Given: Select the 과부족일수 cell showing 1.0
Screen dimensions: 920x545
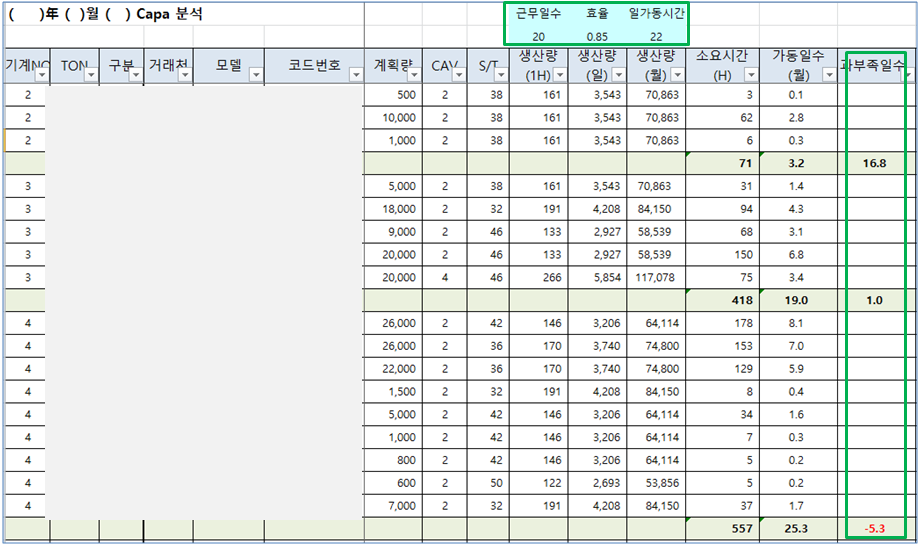Looking at the screenshot, I should click(x=875, y=300).
